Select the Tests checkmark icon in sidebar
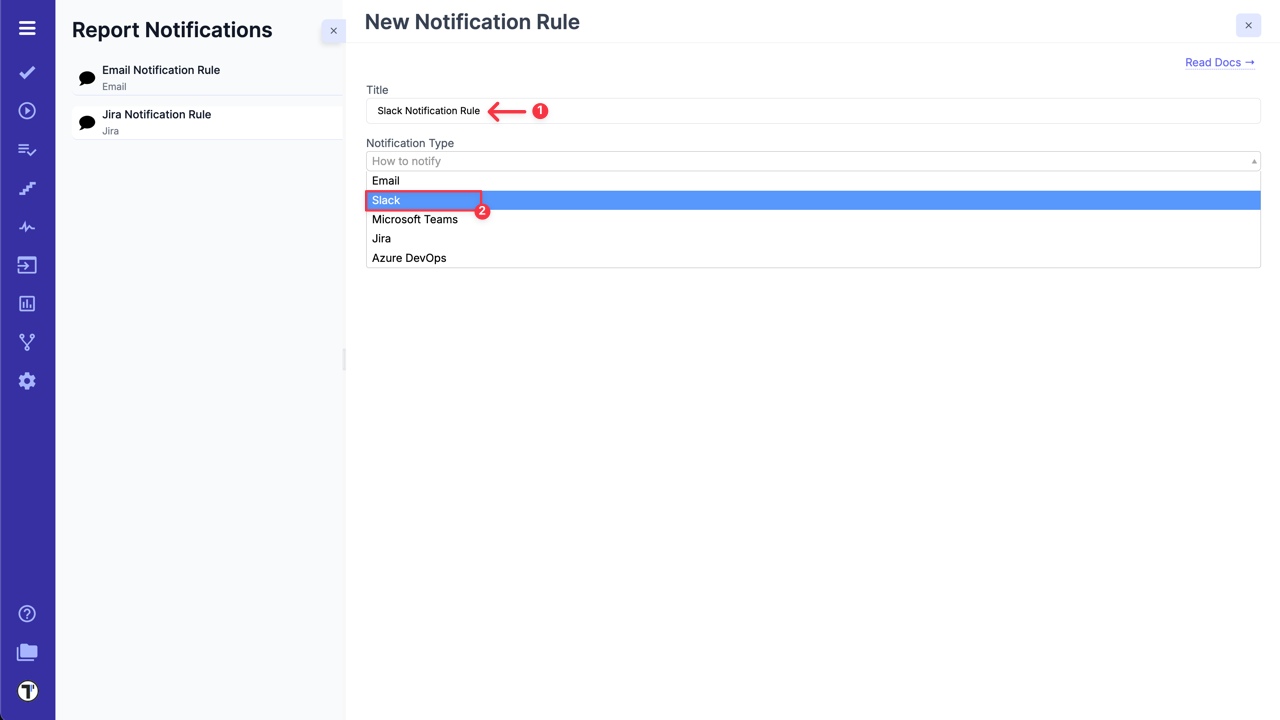 27,72
